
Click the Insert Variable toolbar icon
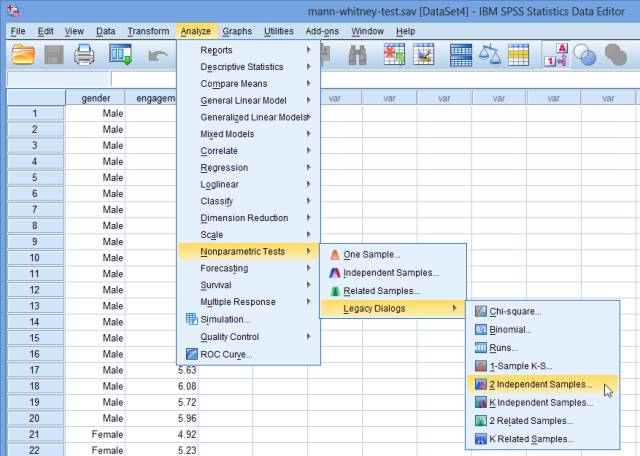[424, 54]
